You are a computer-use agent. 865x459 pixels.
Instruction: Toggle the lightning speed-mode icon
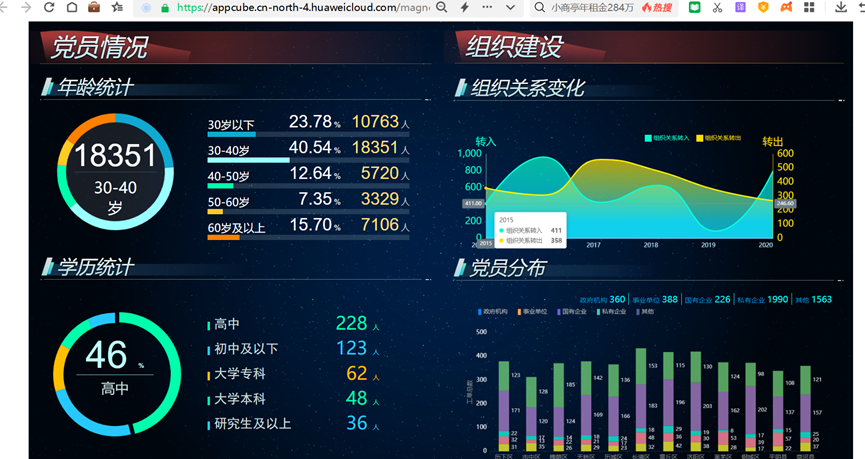click(x=464, y=7)
